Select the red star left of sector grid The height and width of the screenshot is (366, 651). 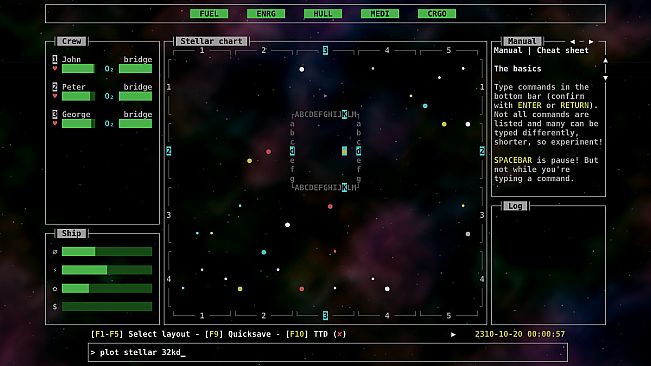click(x=269, y=152)
